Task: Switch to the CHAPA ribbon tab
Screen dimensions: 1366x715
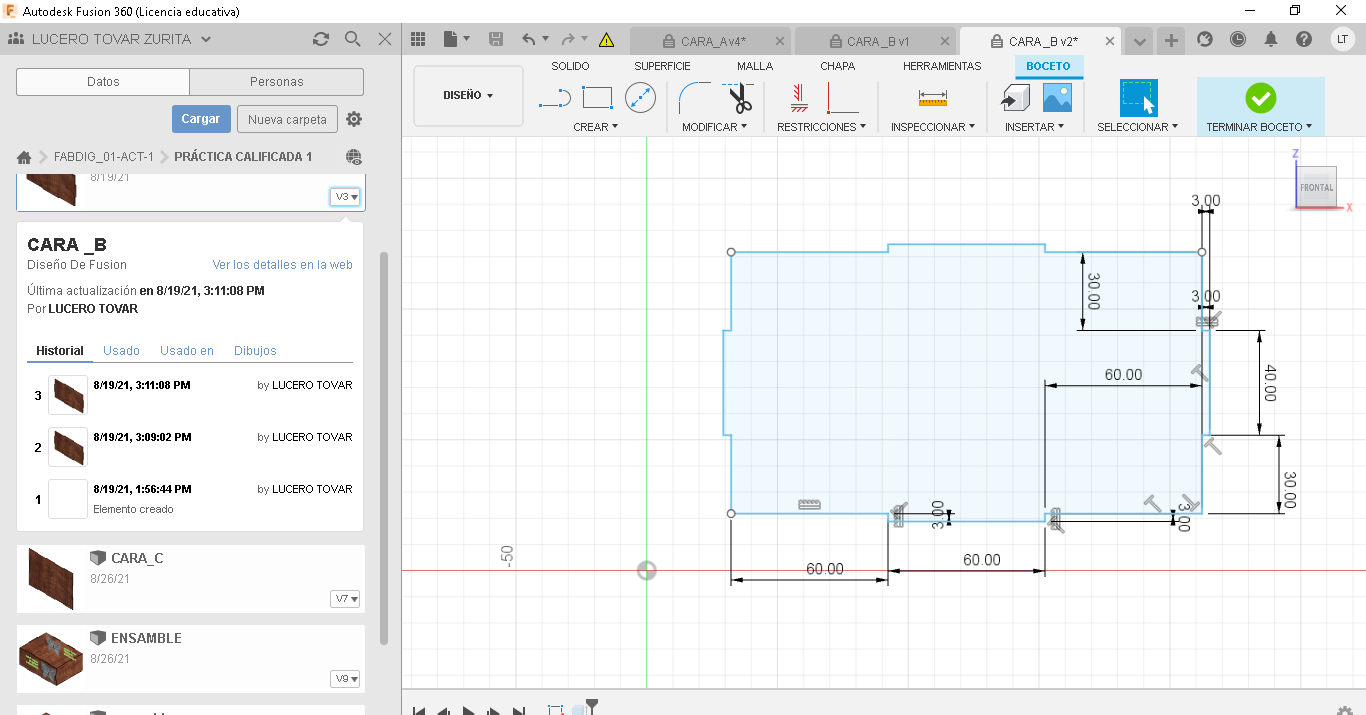Action: [x=838, y=66]
